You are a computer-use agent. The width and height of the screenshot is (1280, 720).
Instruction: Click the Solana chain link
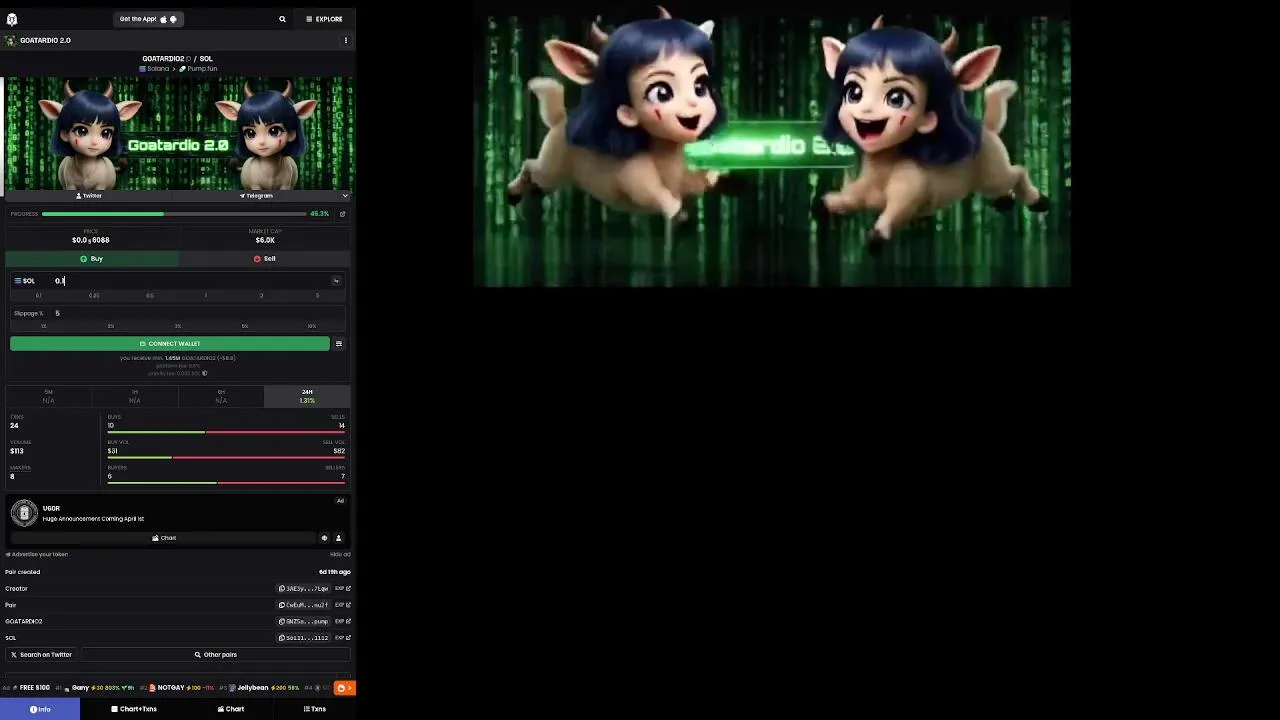[153, 69]
